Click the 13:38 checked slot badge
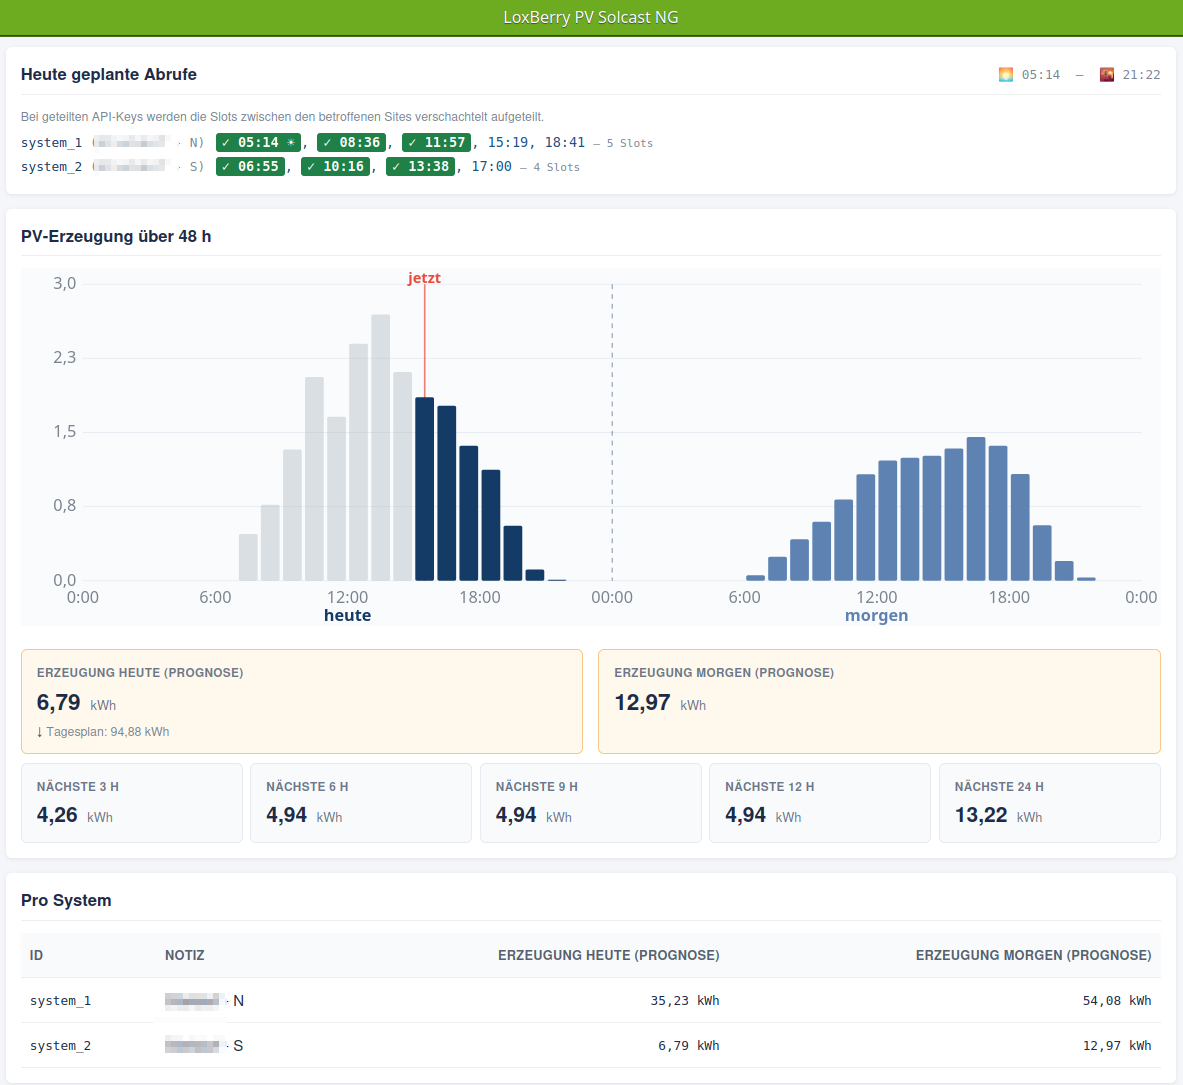 coord(421,167)
